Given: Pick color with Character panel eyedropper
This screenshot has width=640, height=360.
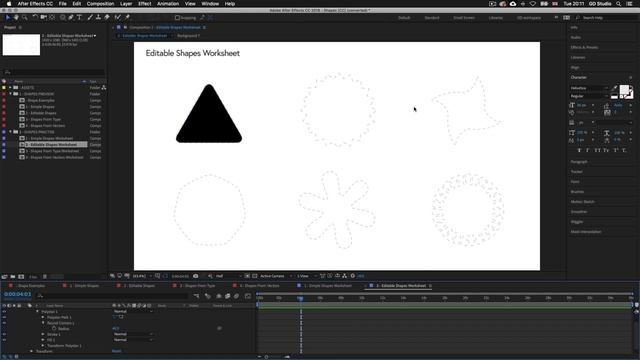Looking at the screenshot, I should [614, 88].
